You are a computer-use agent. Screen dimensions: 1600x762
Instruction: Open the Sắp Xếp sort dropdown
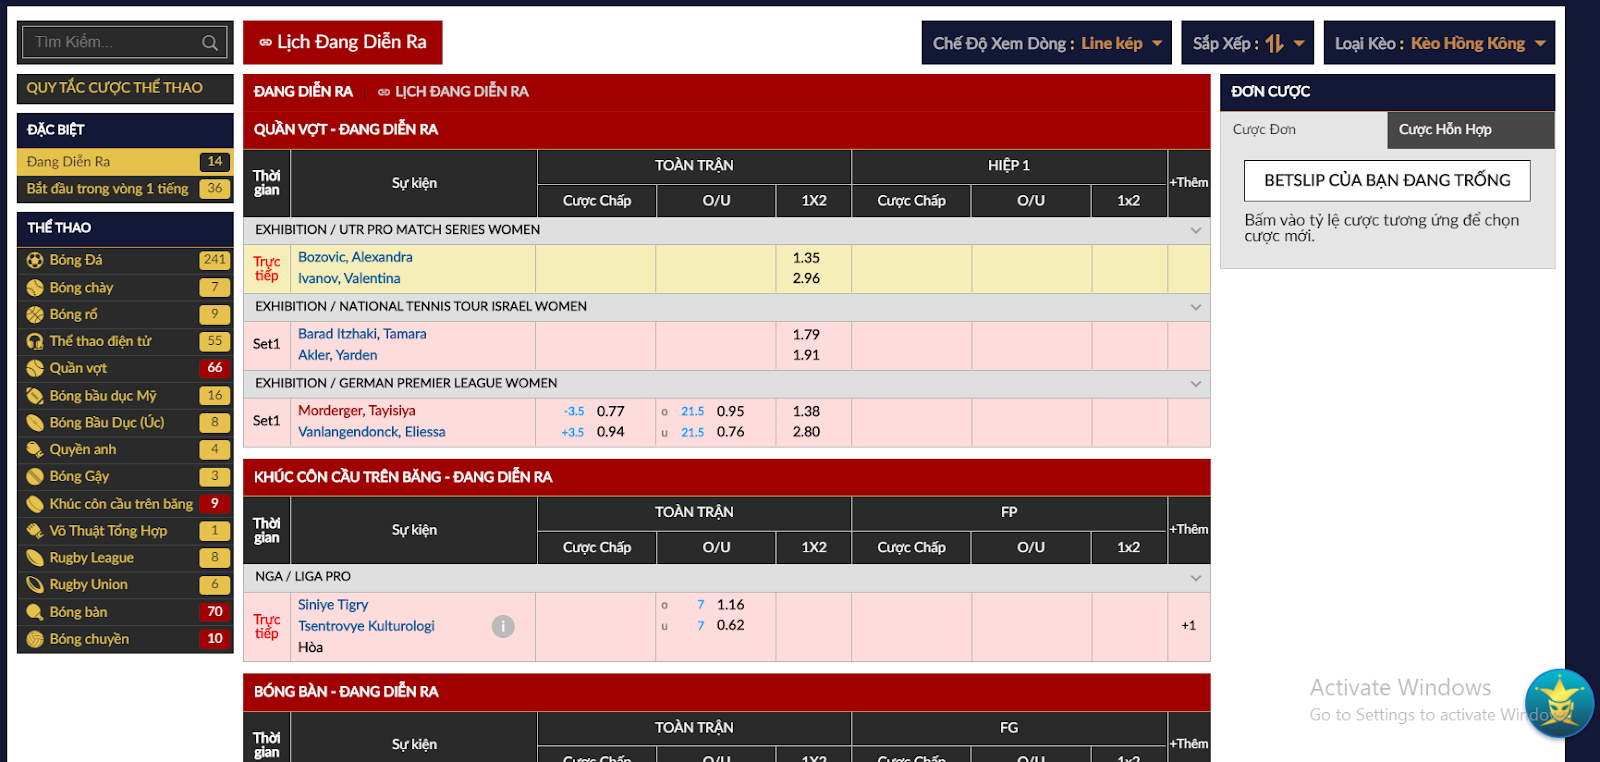click(1247, 43)
